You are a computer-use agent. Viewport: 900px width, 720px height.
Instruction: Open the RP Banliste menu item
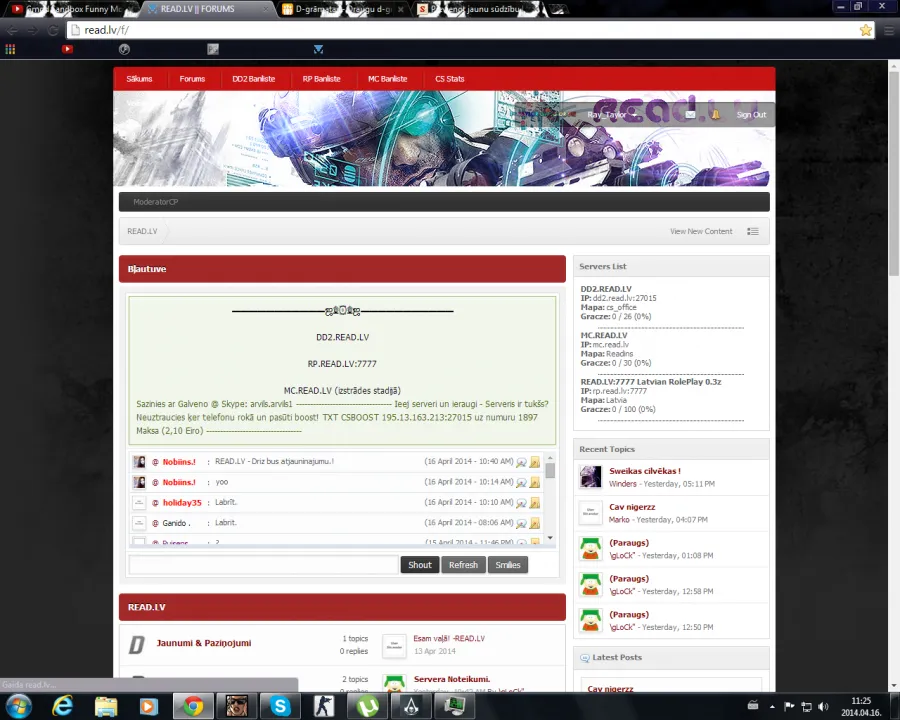321,79
